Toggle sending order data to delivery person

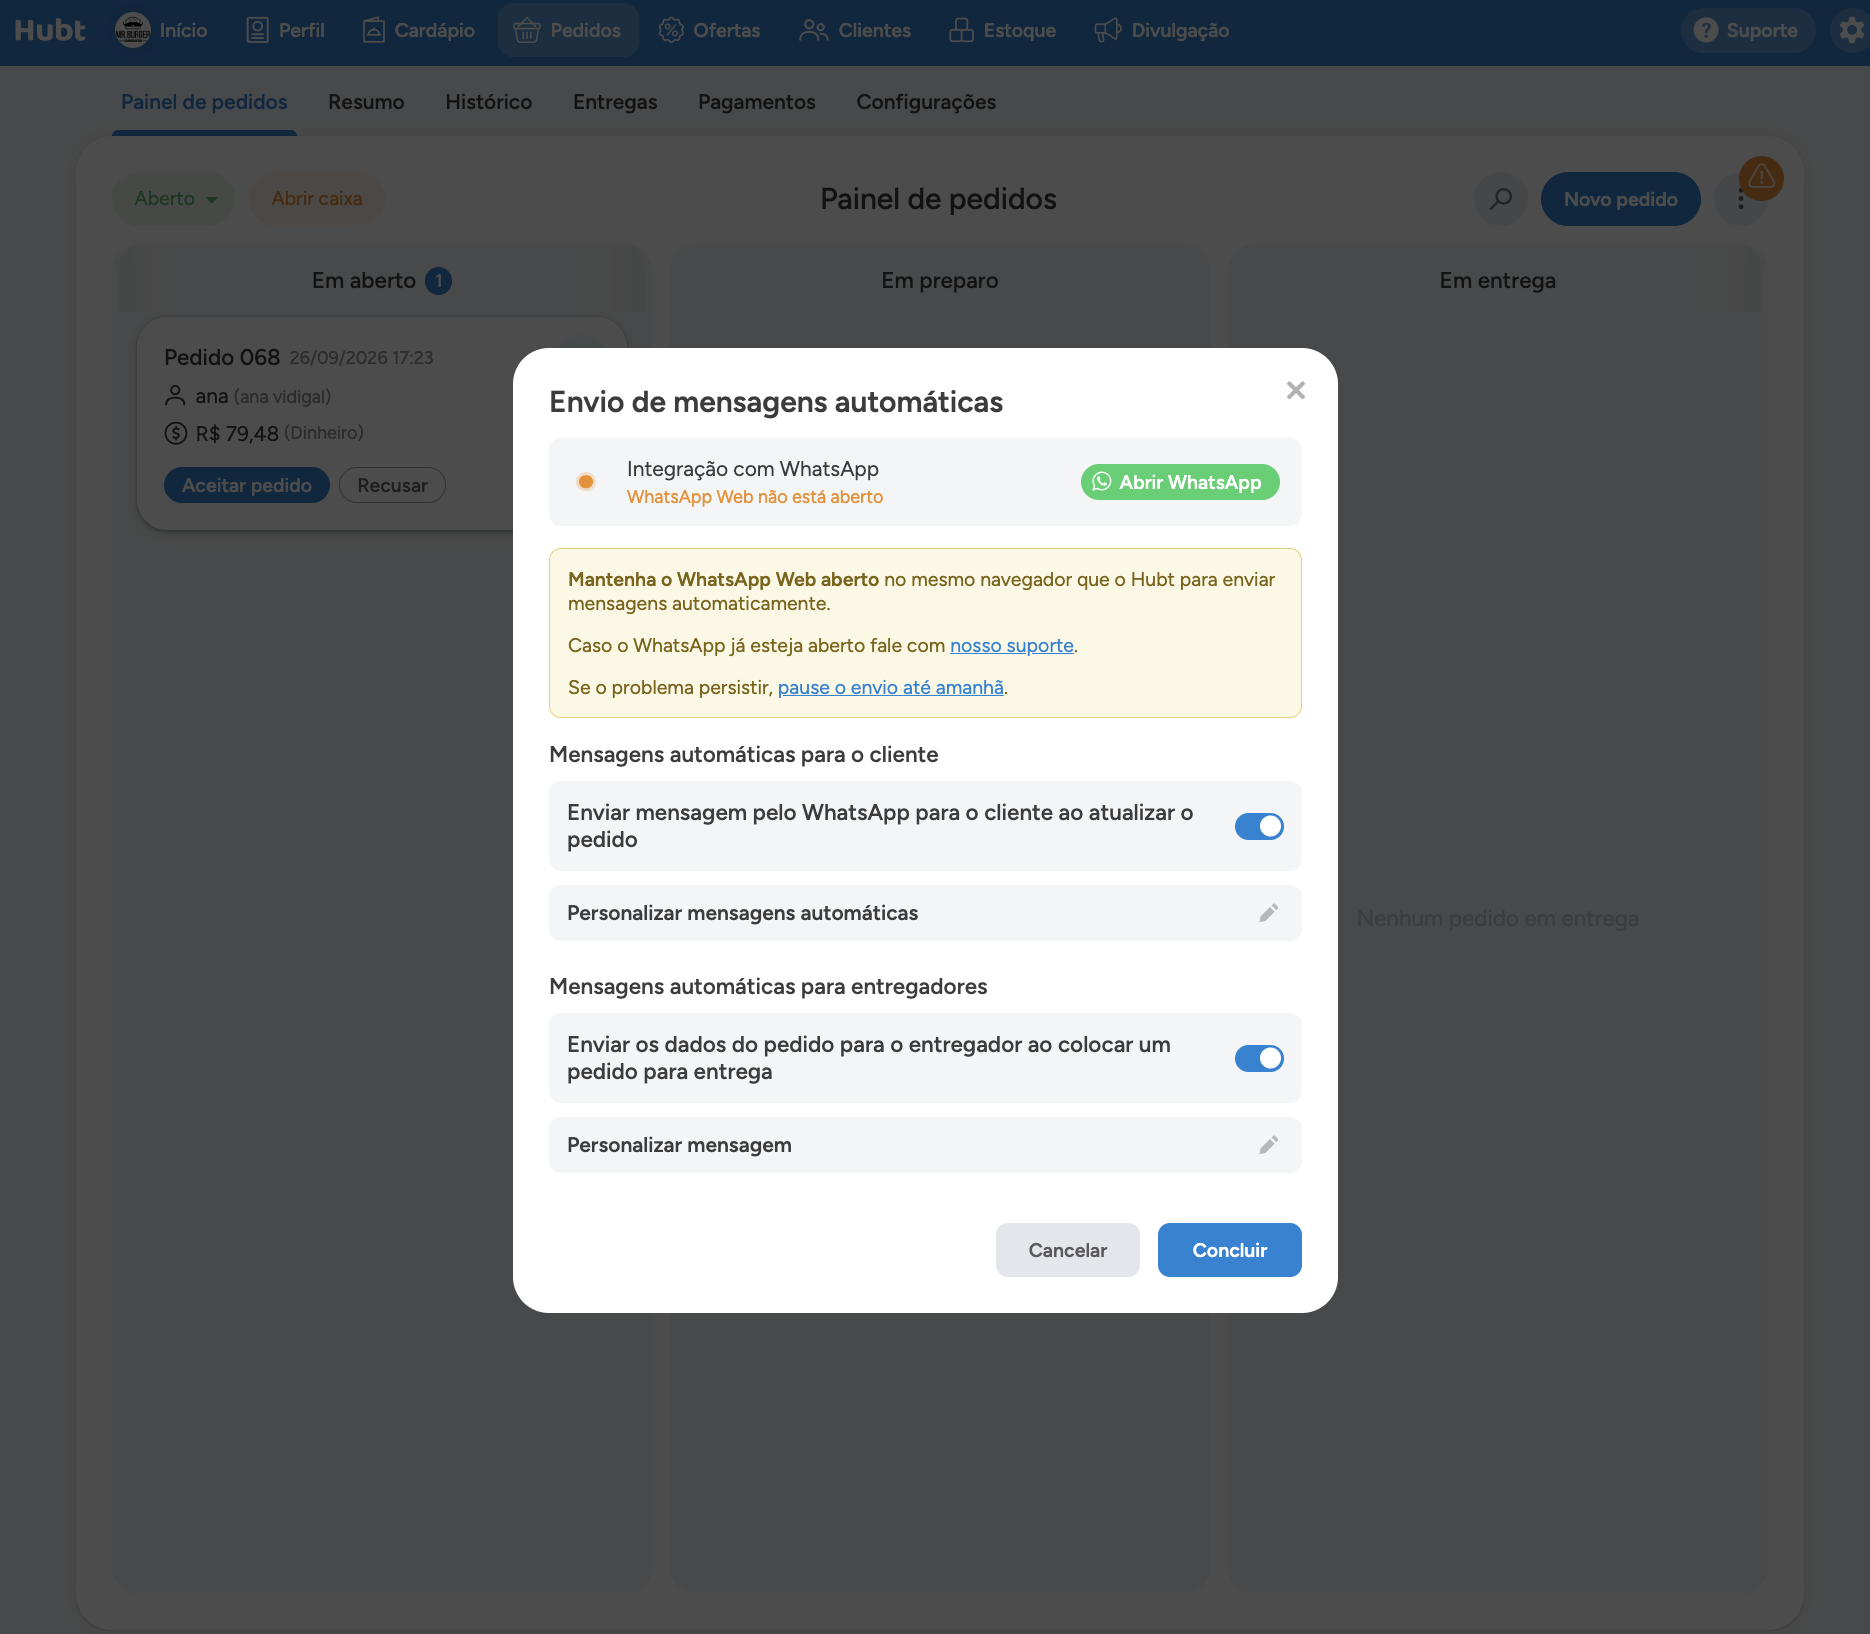(x=1259, y=1058)
